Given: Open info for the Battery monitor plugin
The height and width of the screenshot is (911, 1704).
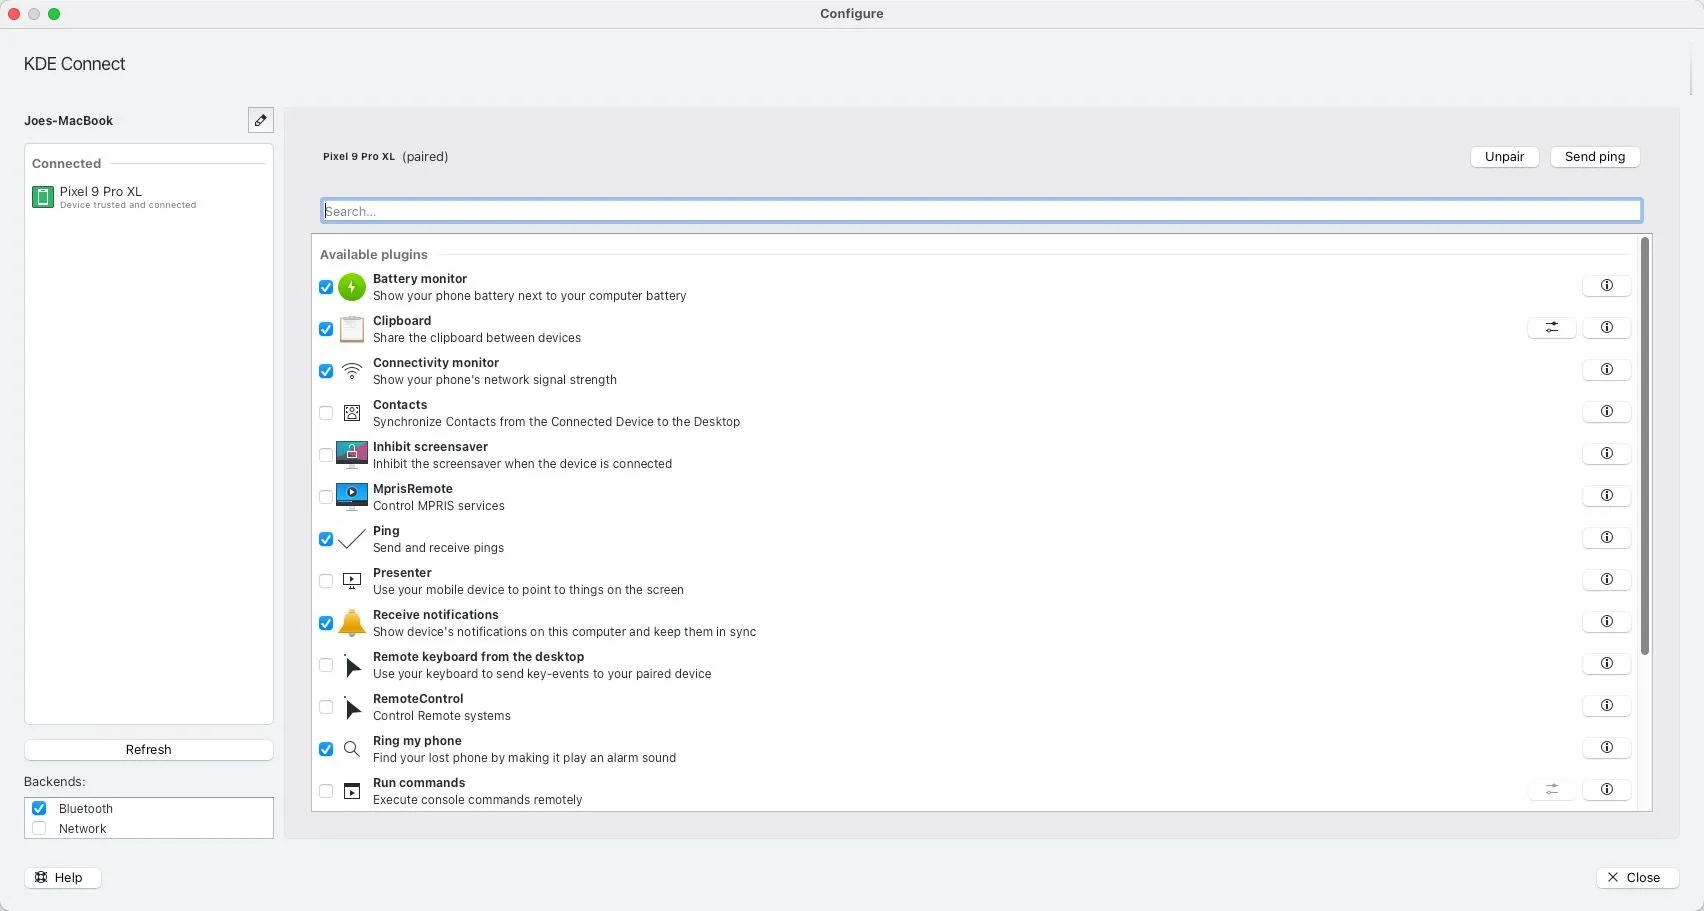Looking at the screenshot, I should 1607,285.
